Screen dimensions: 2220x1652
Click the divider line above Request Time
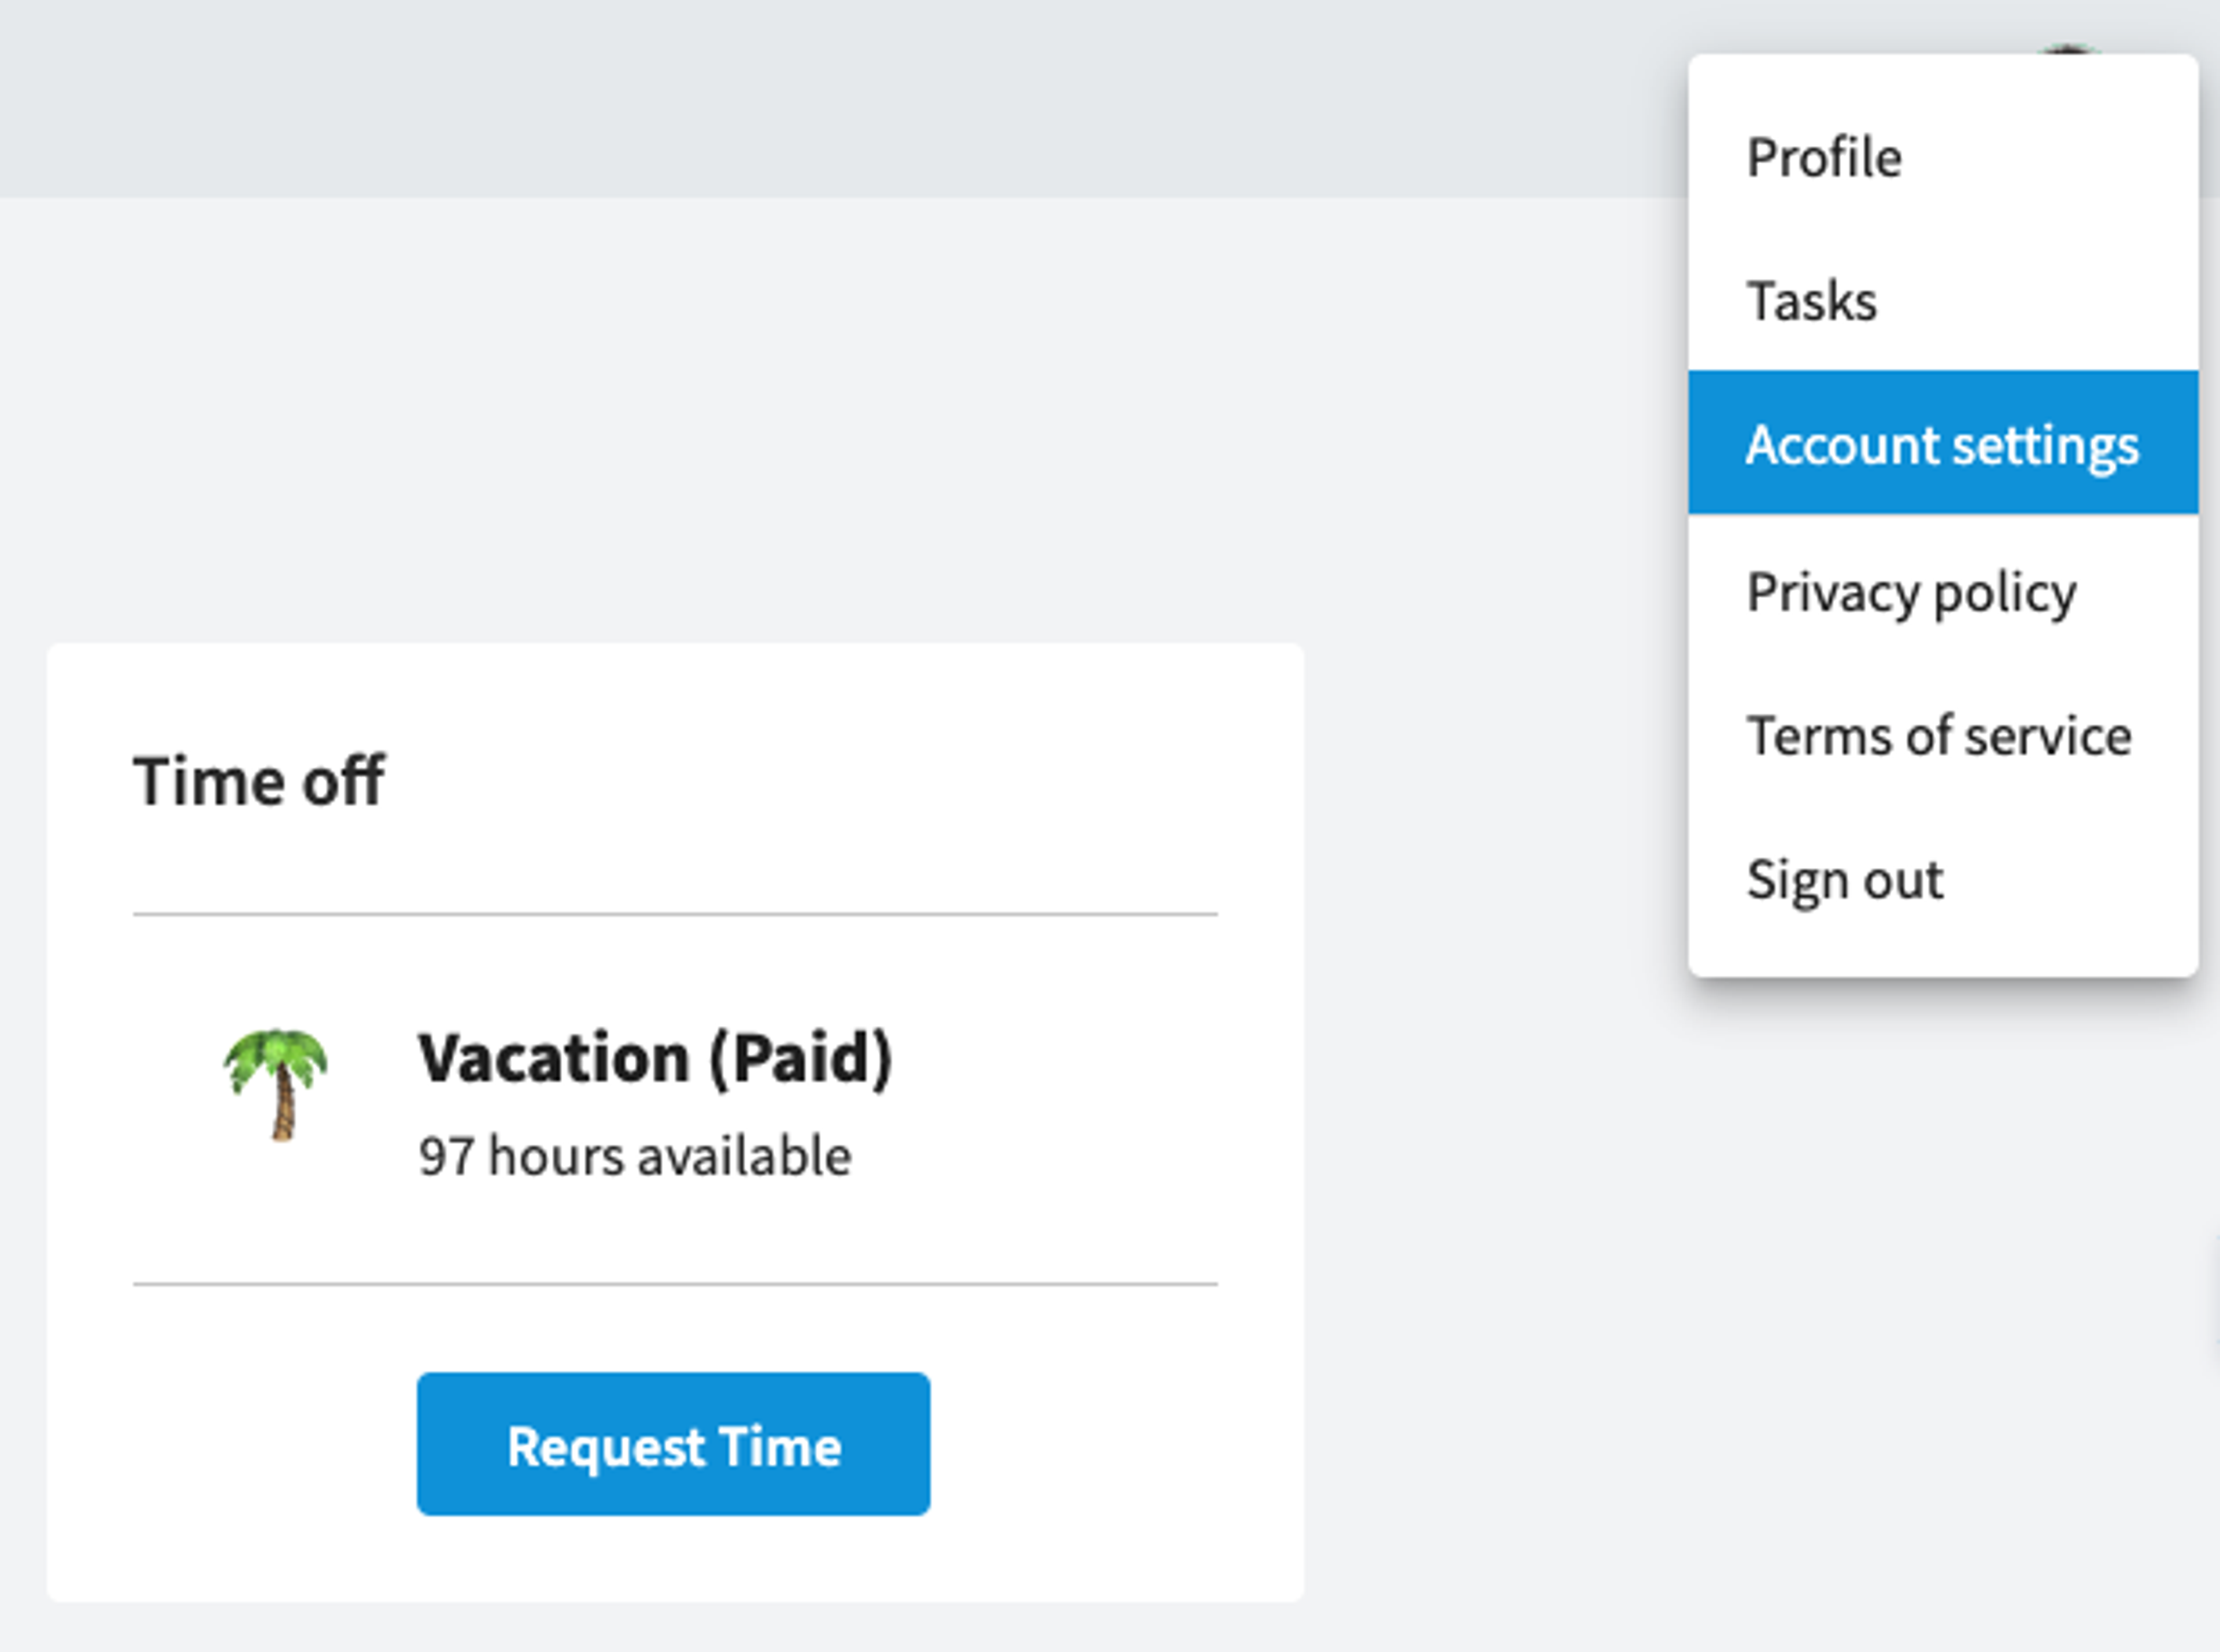pyautogui.click(x=675, y=1284)
